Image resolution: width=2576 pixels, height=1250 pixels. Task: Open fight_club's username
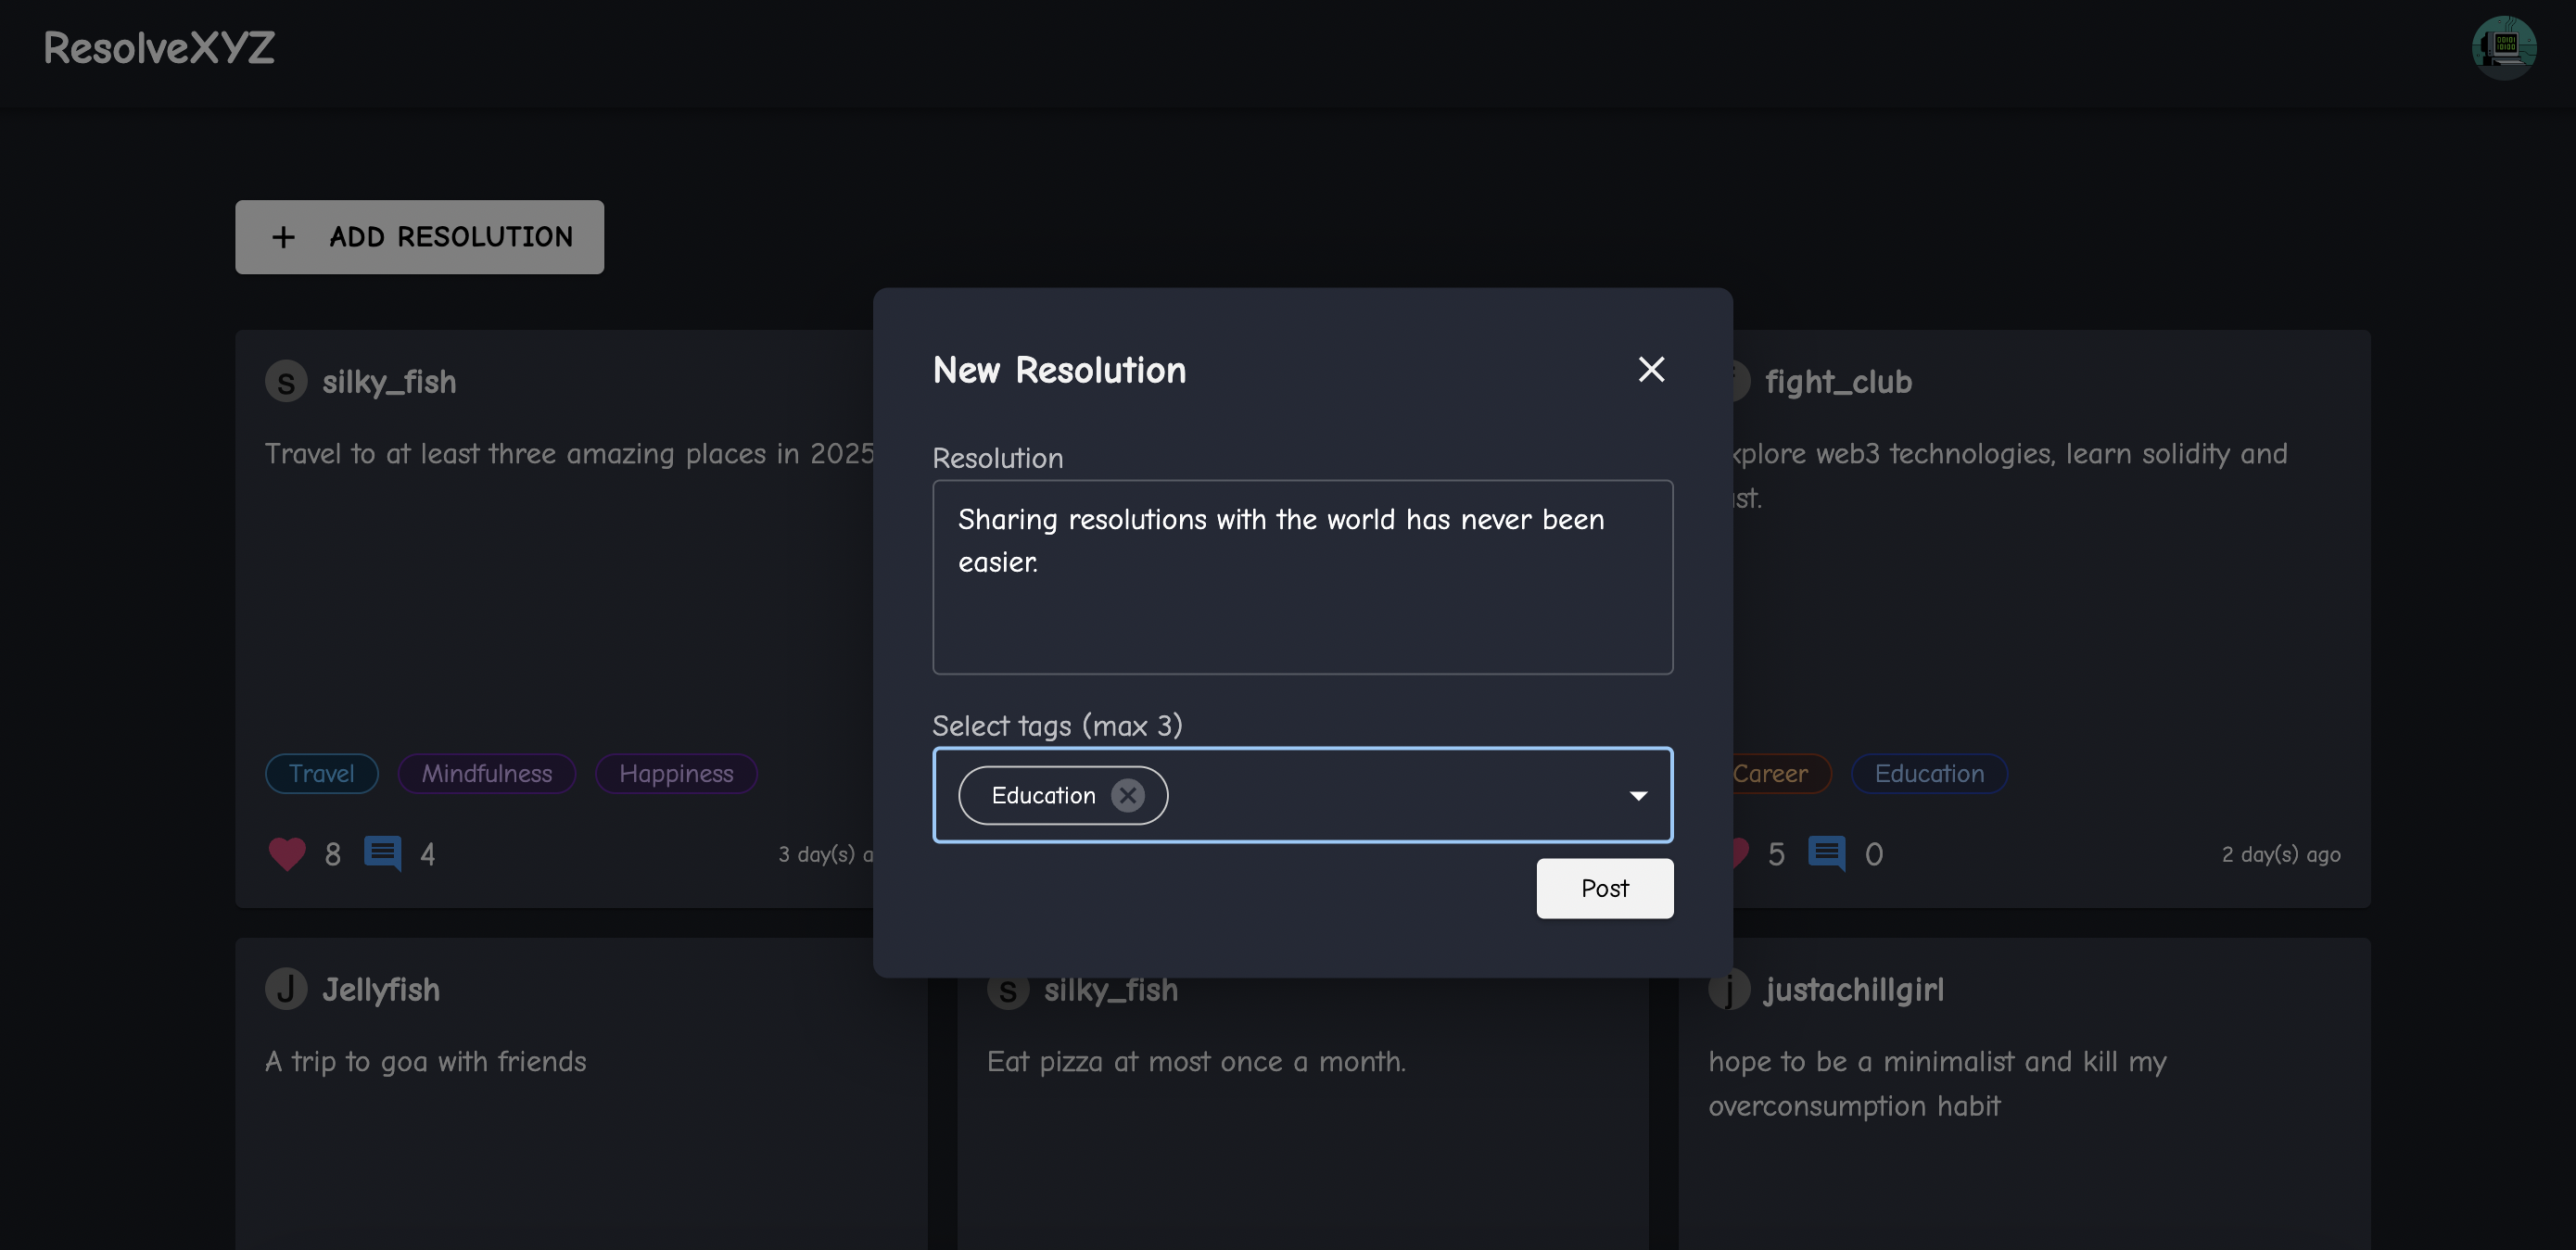coord(1838,381)
